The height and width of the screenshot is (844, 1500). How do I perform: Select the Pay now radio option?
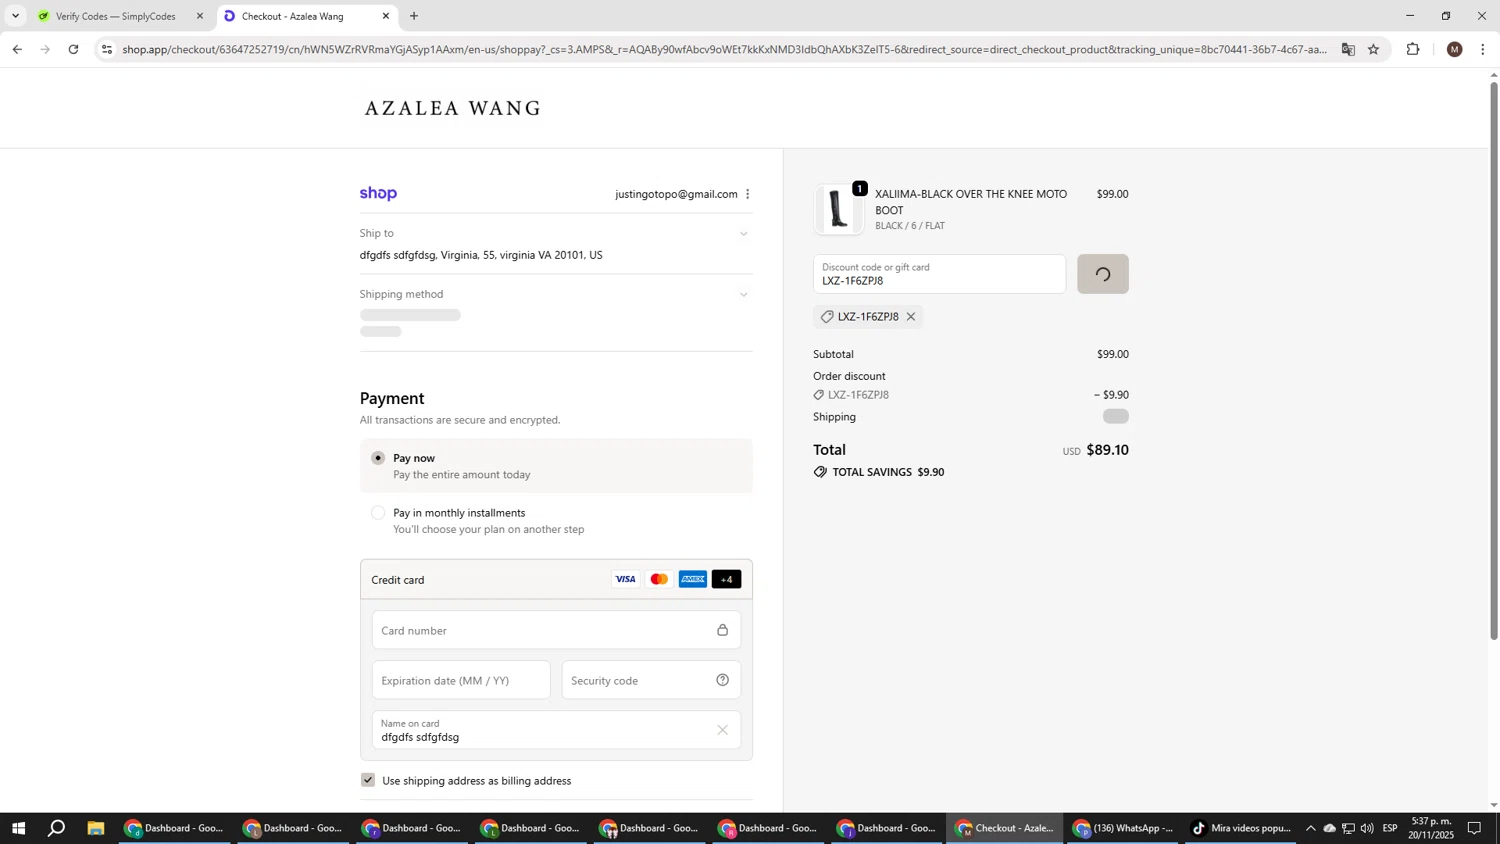coord(378,458)
